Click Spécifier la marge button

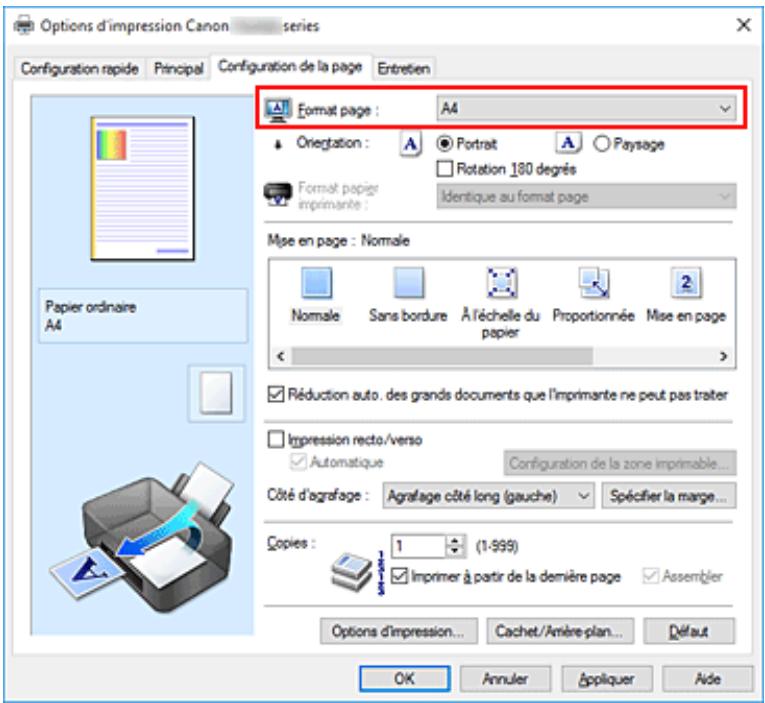point(669,496)
